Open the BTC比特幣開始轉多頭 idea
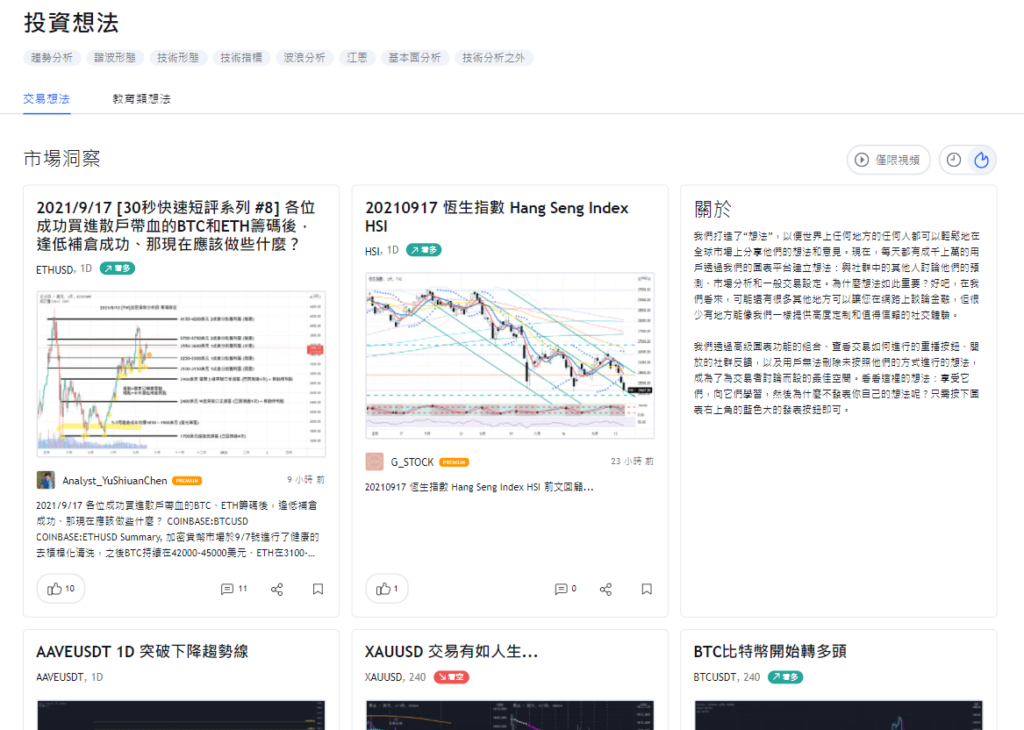 771,652
